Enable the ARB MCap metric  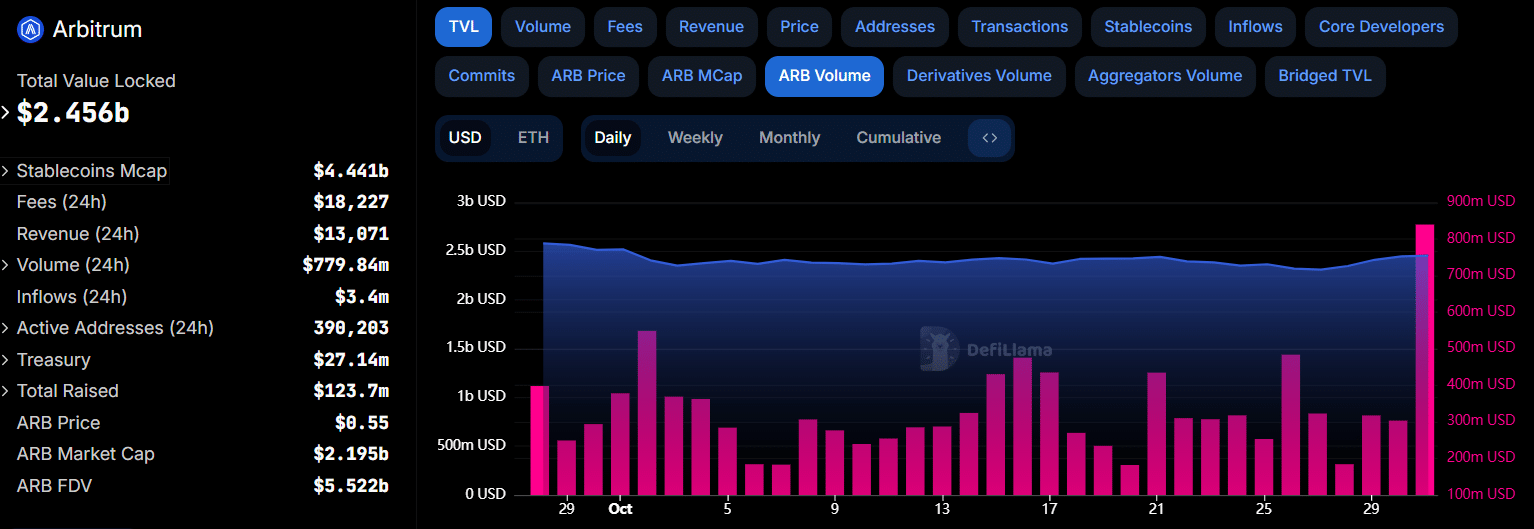pyautogui.click(x=702, y=76)
